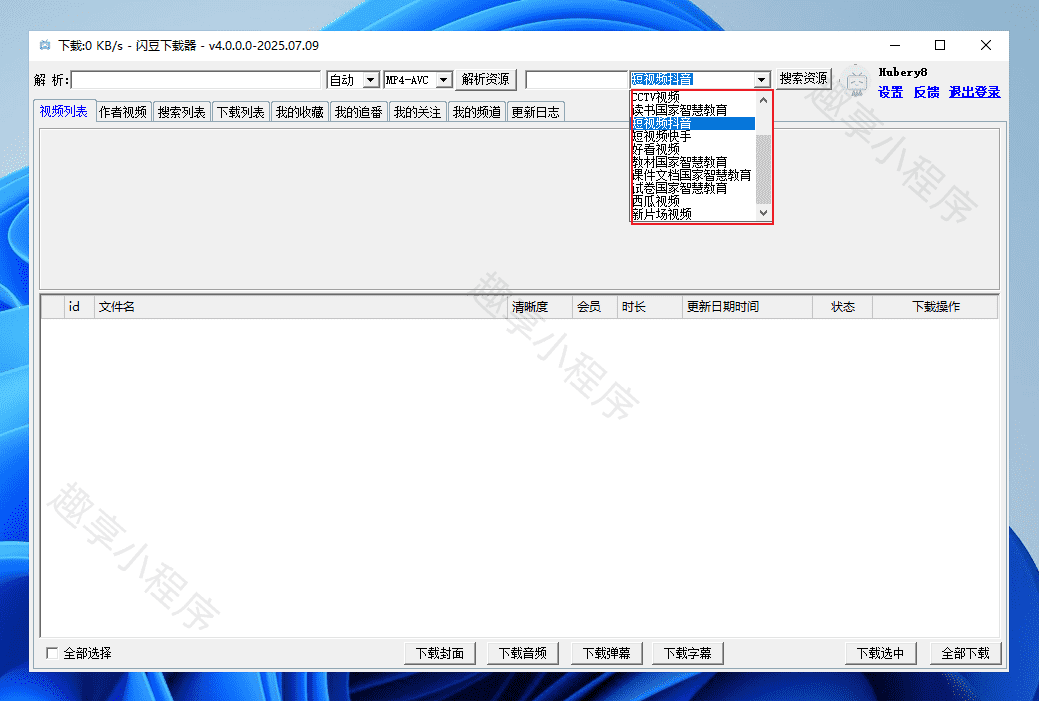
Task: Sort by the 文件名 column header
Action: [x=301, y=307]
